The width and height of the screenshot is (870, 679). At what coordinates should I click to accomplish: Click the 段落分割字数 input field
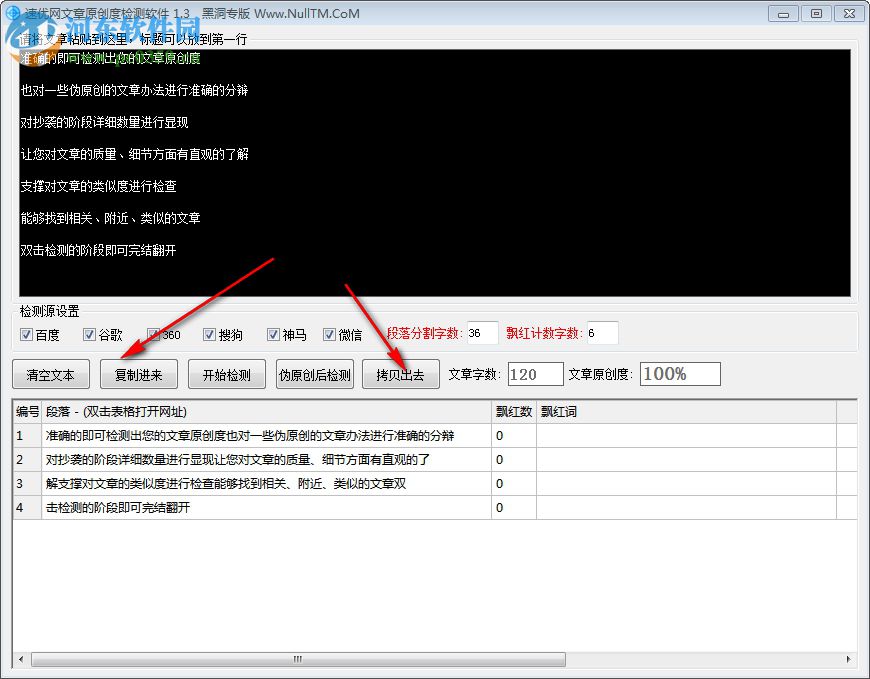[482, 333]
